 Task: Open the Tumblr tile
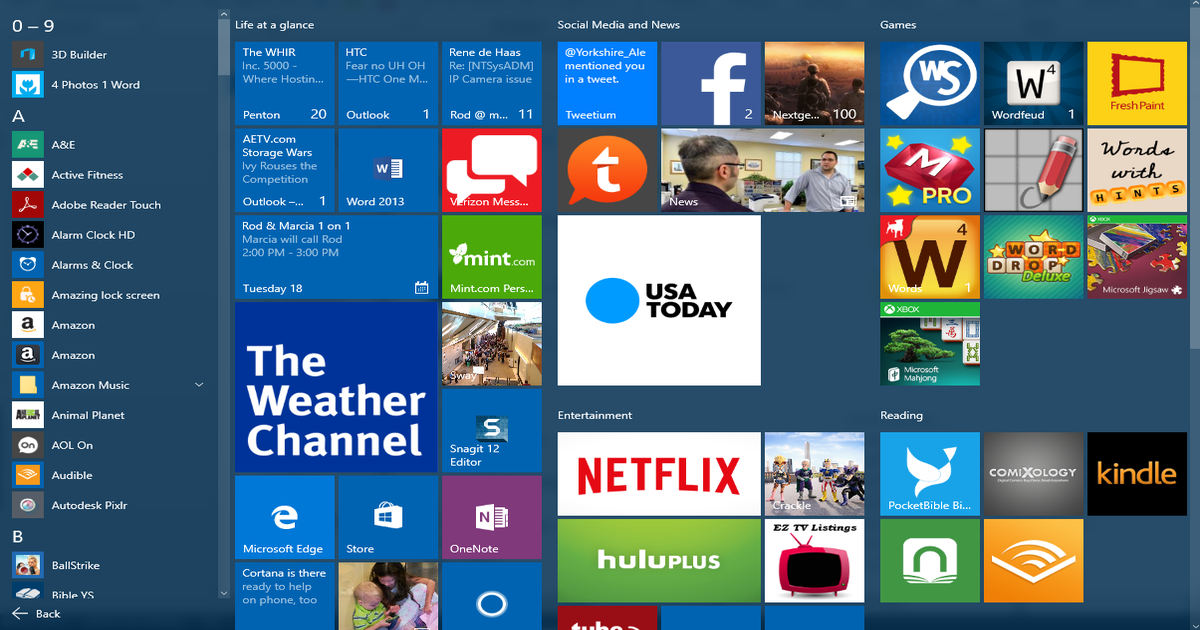click(x=608, y=170)
